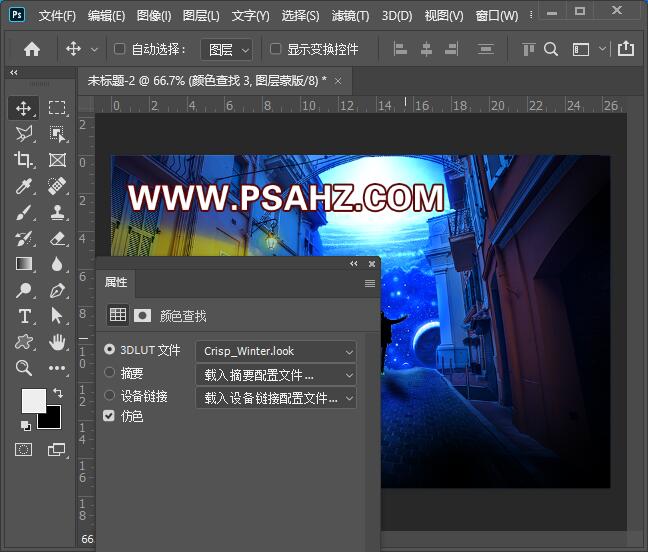Swap foreground and background colors
648x552 pixels.
point(58,392)
